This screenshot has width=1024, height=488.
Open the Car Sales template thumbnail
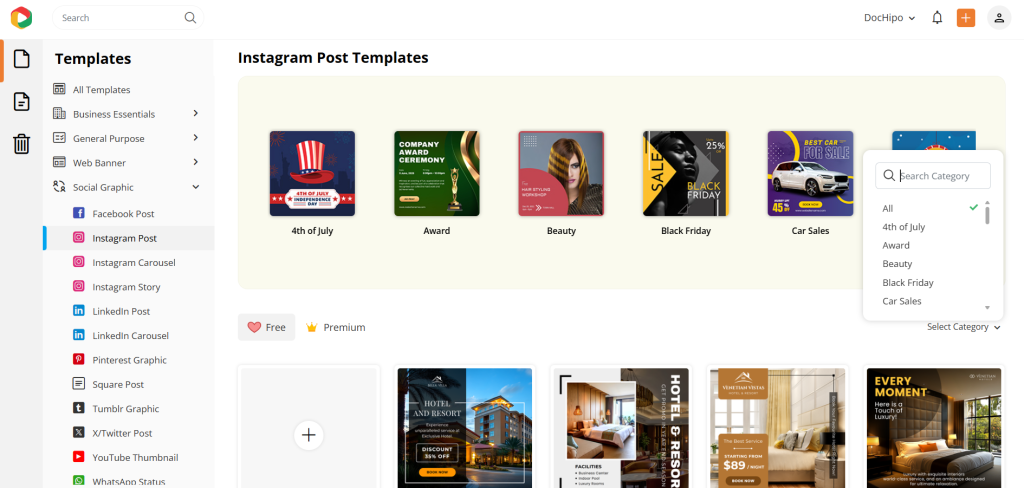coord(810,173)
